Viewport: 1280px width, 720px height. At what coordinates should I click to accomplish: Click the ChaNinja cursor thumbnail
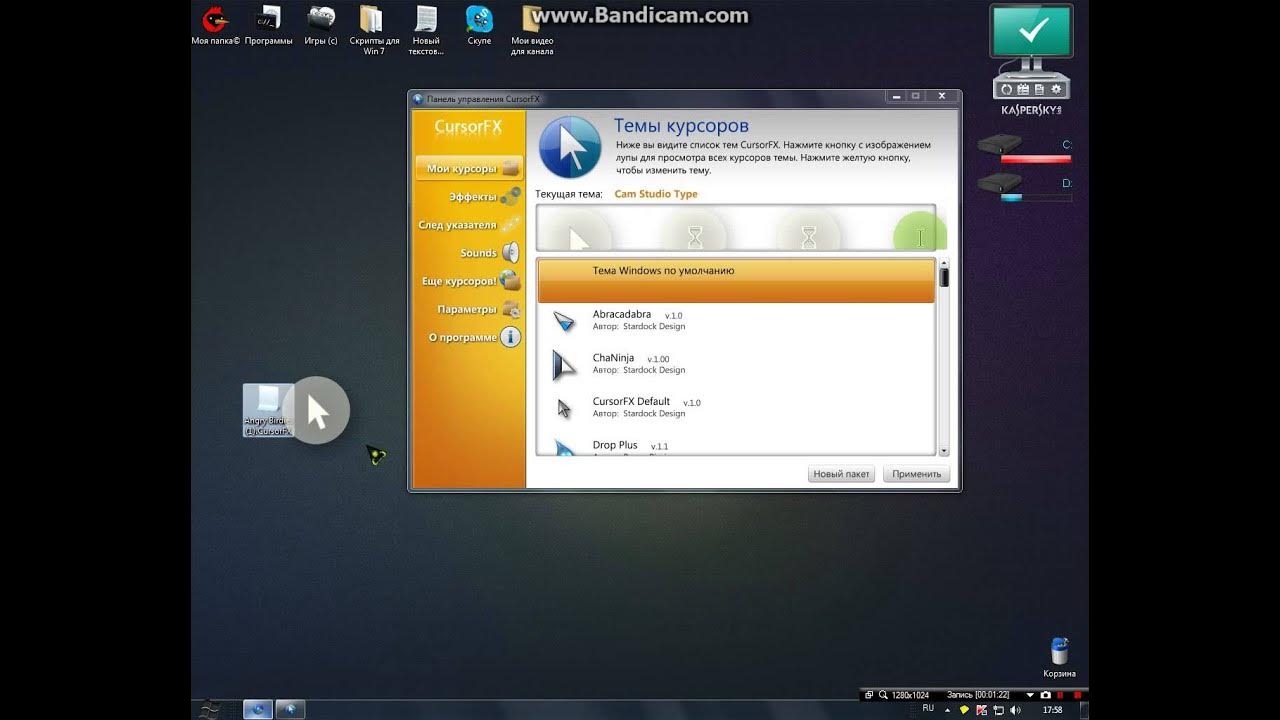(565, 364)
